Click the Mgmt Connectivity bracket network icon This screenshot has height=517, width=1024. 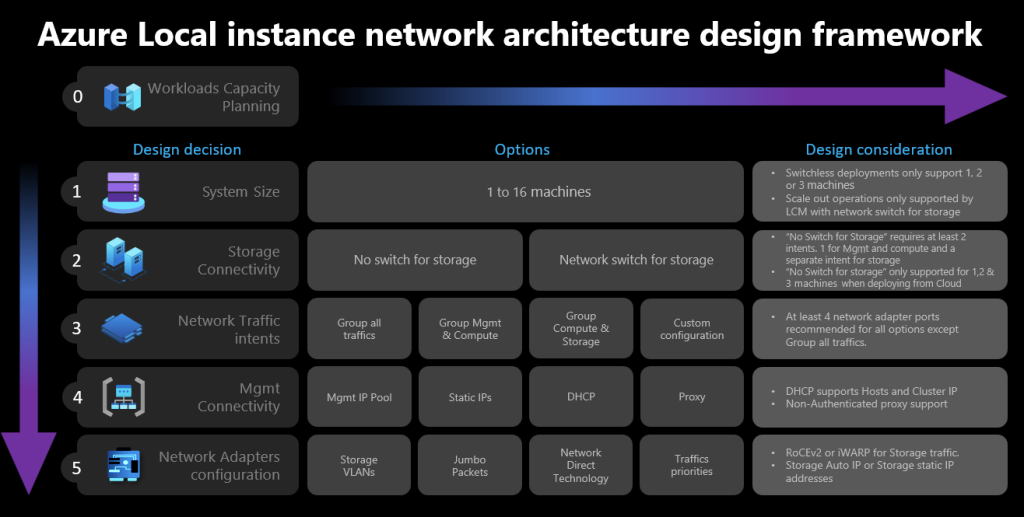tap(123, 397)
